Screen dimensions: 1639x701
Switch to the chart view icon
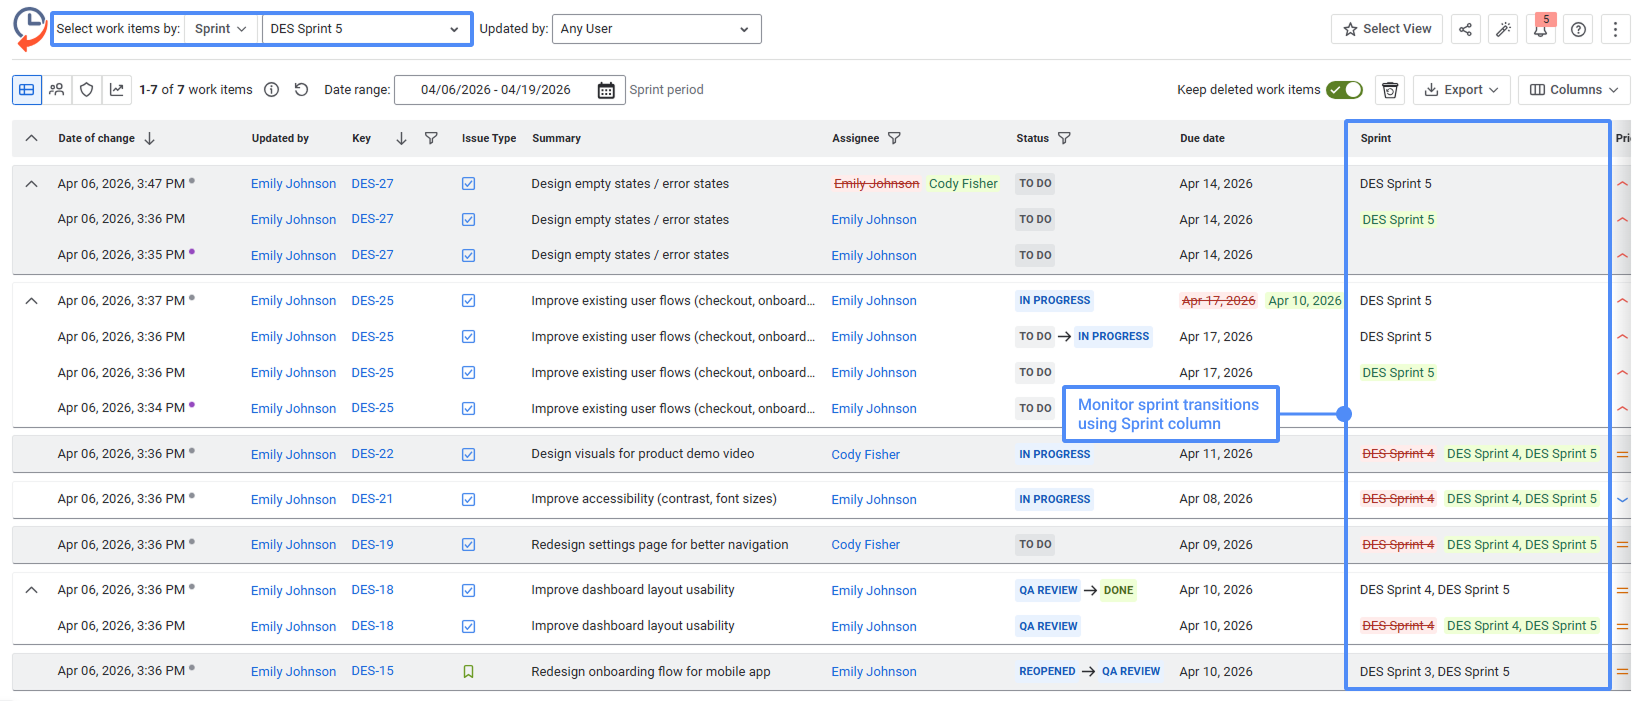coord(117,90)
